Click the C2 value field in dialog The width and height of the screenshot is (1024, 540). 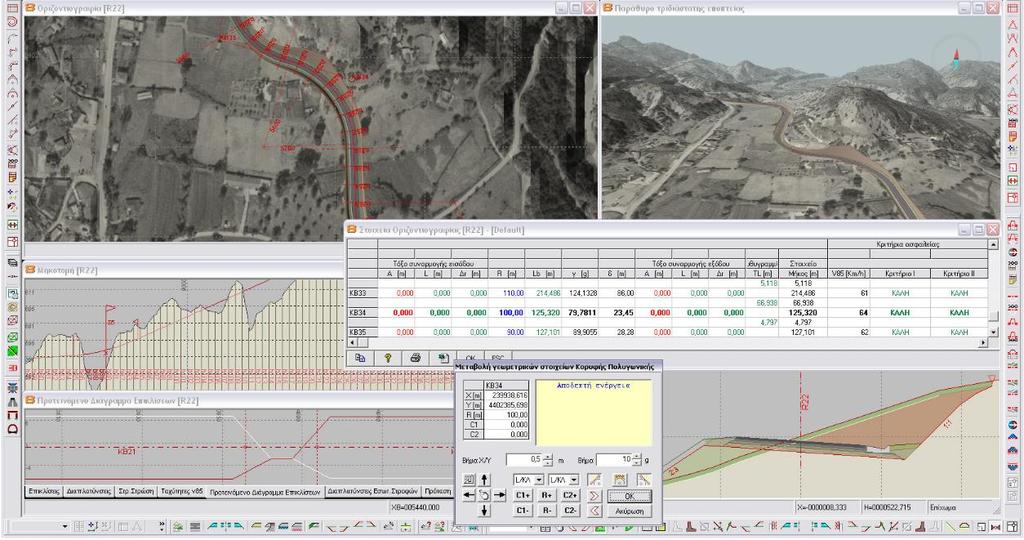(506, 434)
